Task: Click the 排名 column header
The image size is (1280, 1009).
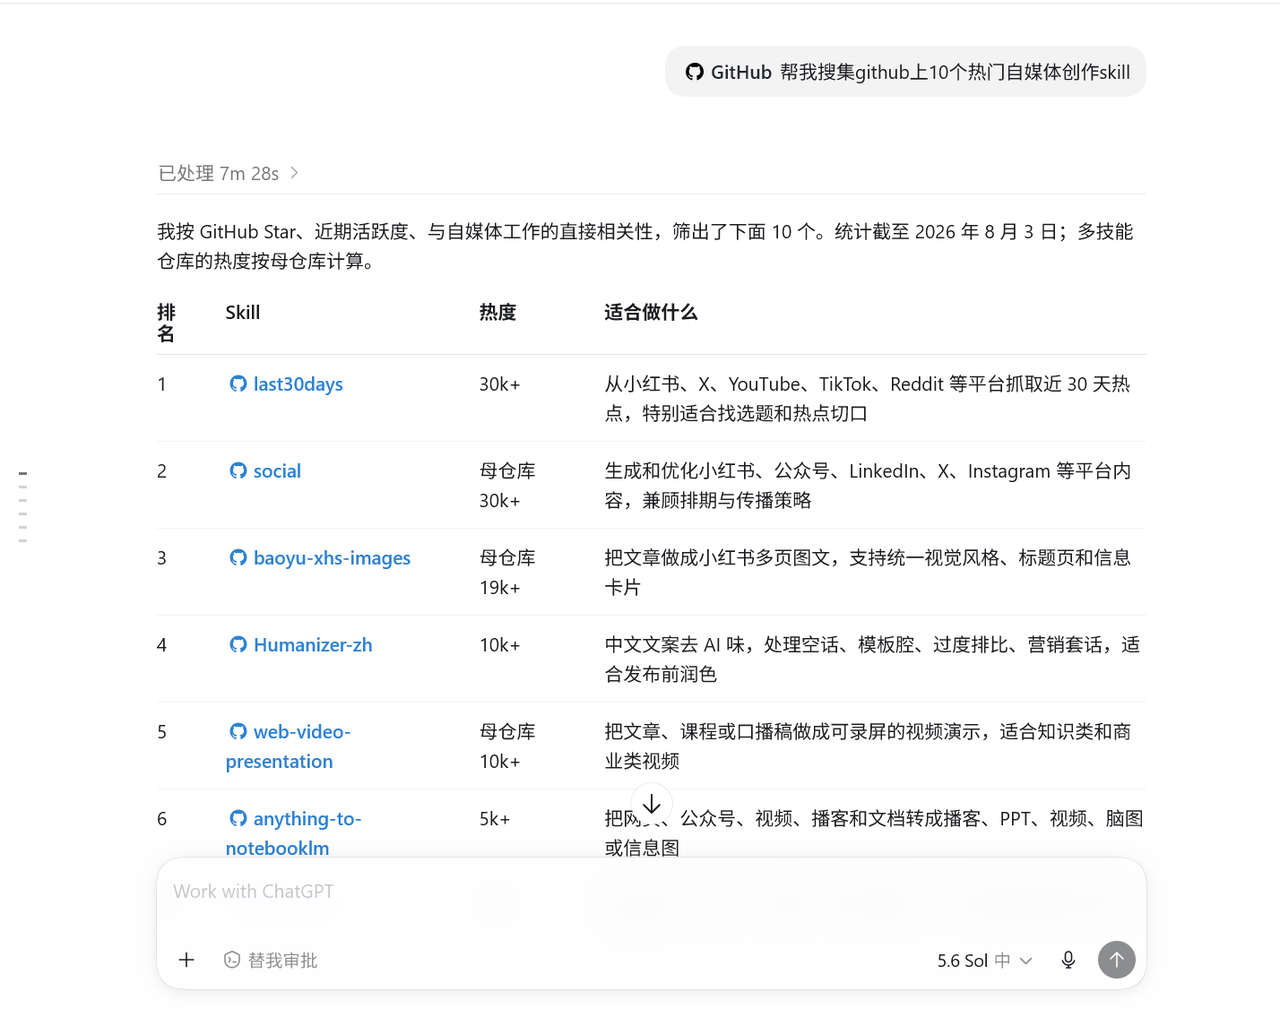Action: (x=166, y=323)
